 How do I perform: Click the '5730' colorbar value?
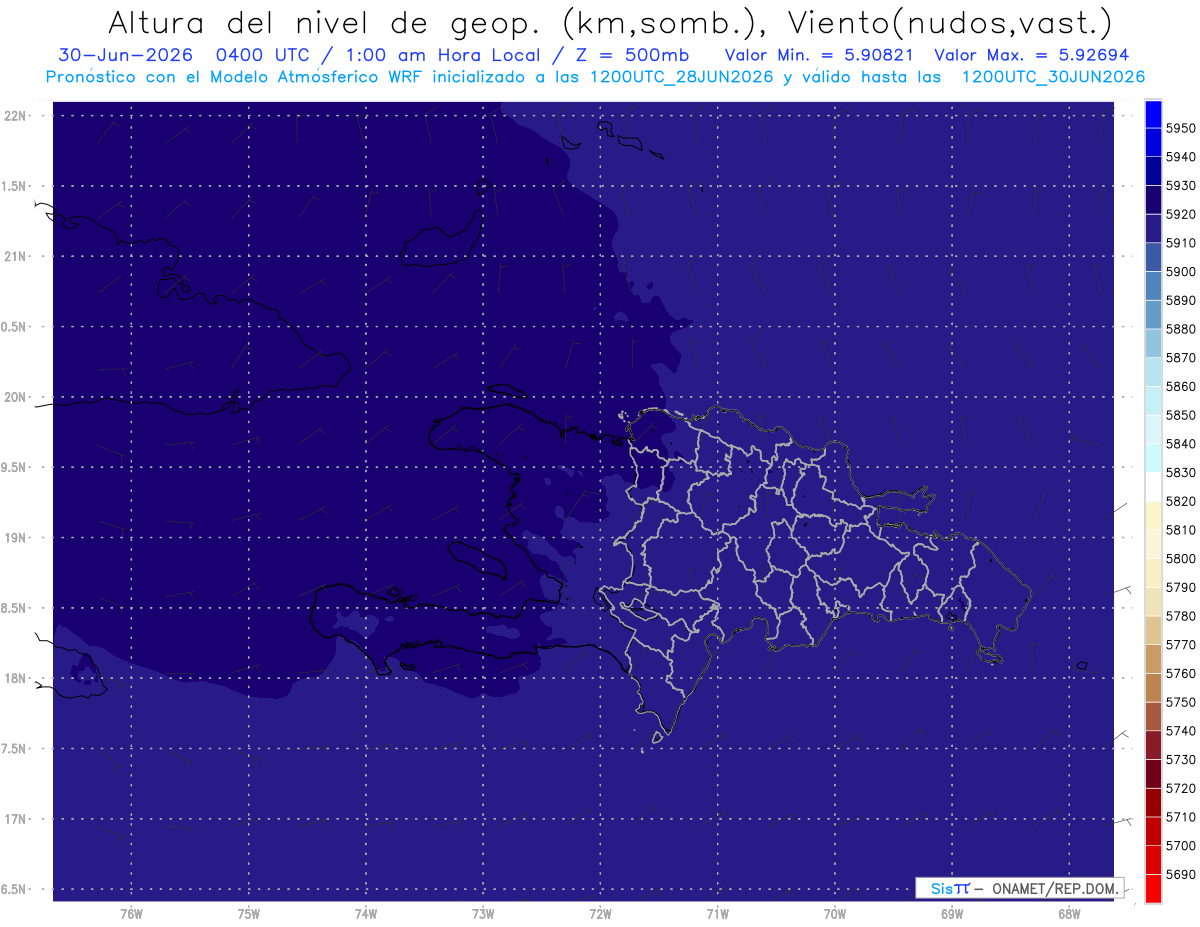1181,759
